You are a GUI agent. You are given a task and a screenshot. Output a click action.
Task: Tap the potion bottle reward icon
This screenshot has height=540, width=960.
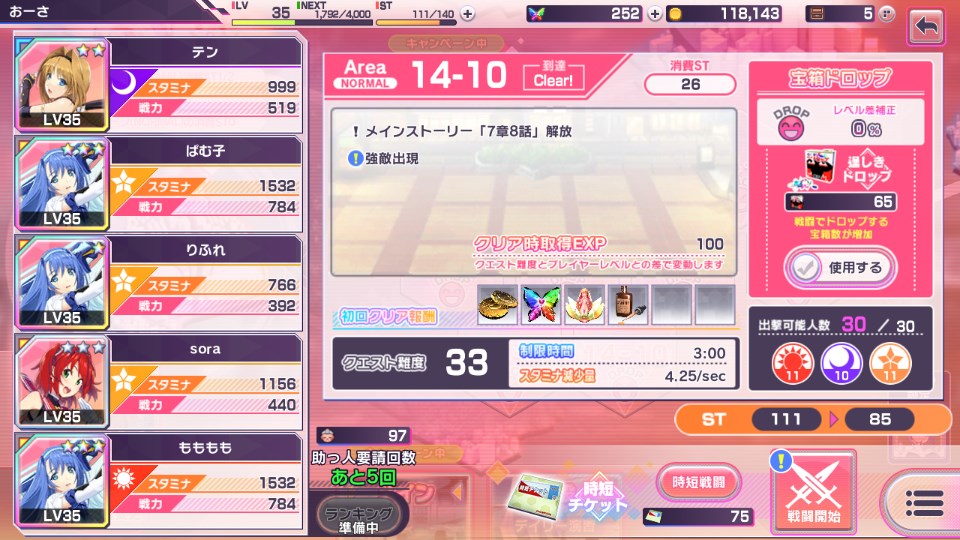628,304
